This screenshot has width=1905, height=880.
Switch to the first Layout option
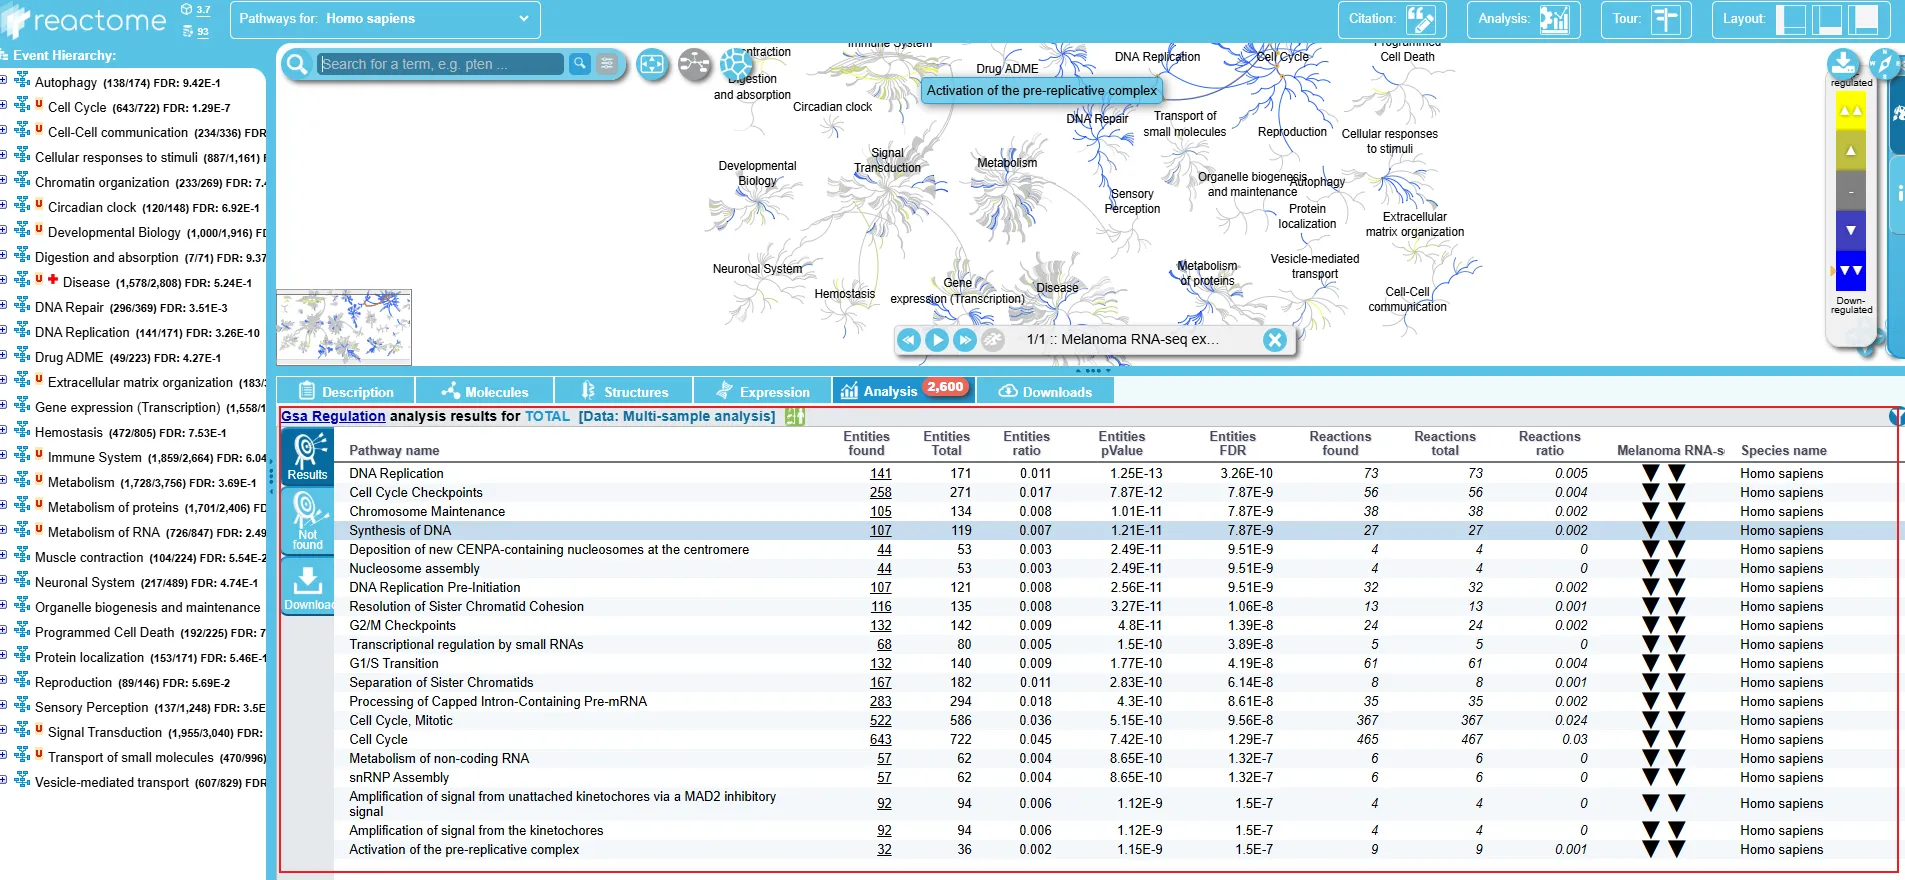1790,19
